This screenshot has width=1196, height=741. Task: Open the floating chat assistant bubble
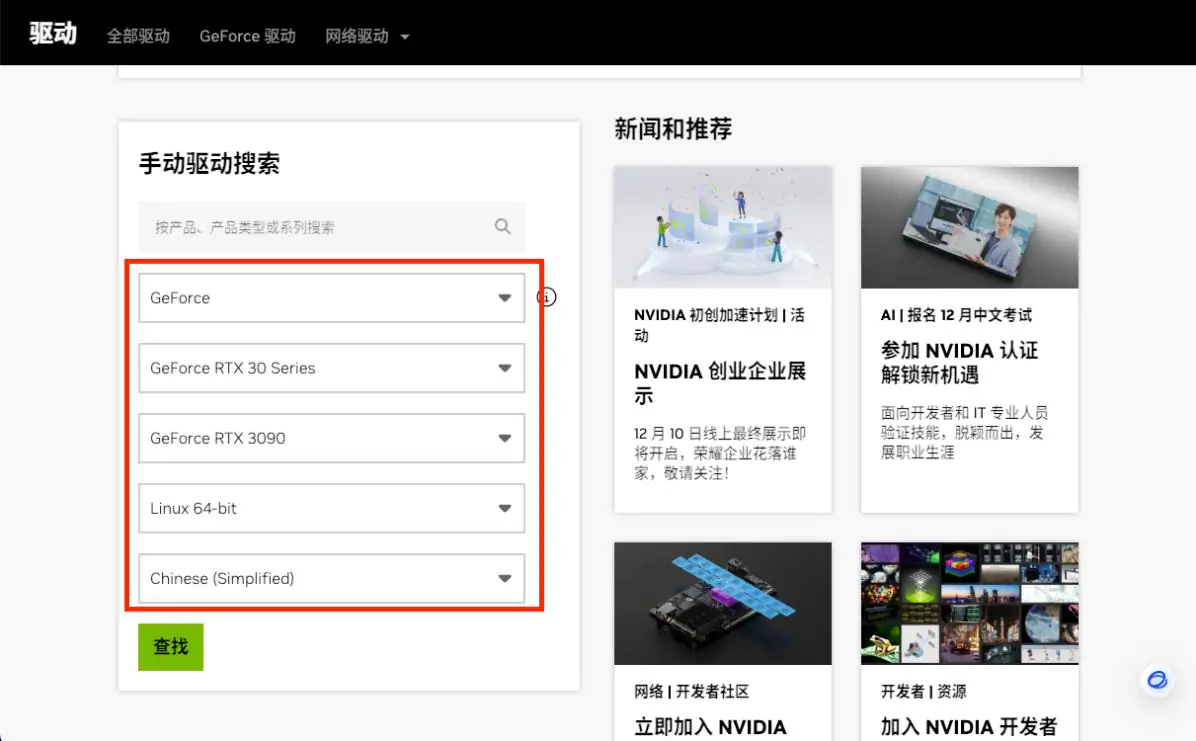[1156, 680]
